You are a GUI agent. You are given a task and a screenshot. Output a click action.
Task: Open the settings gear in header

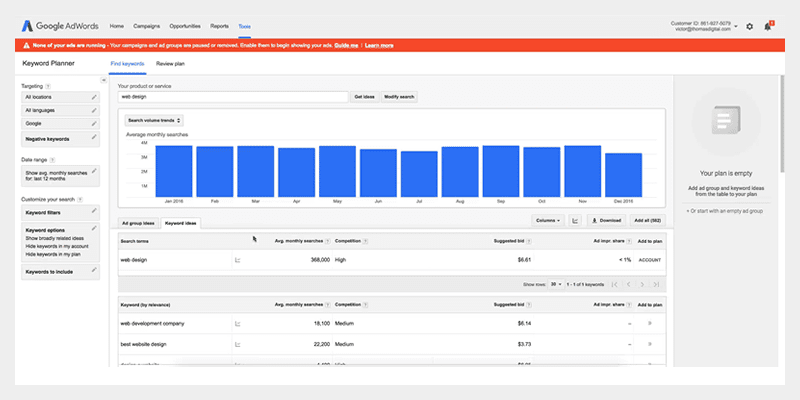click(750, 26)
